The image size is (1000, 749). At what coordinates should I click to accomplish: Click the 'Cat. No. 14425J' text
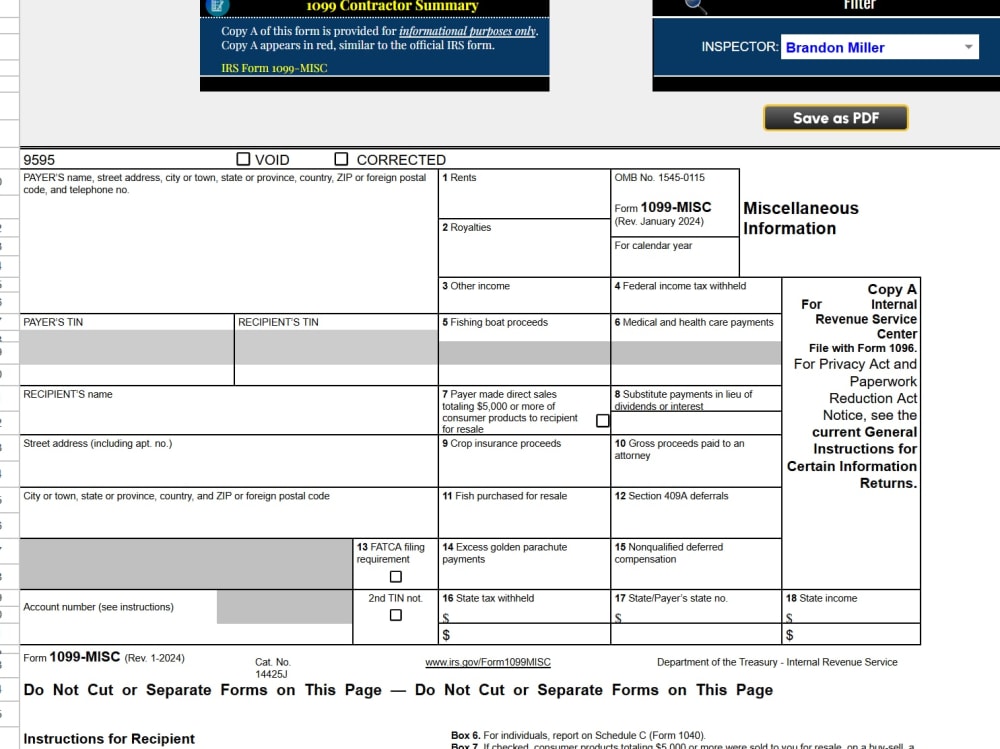click(272, 668)
